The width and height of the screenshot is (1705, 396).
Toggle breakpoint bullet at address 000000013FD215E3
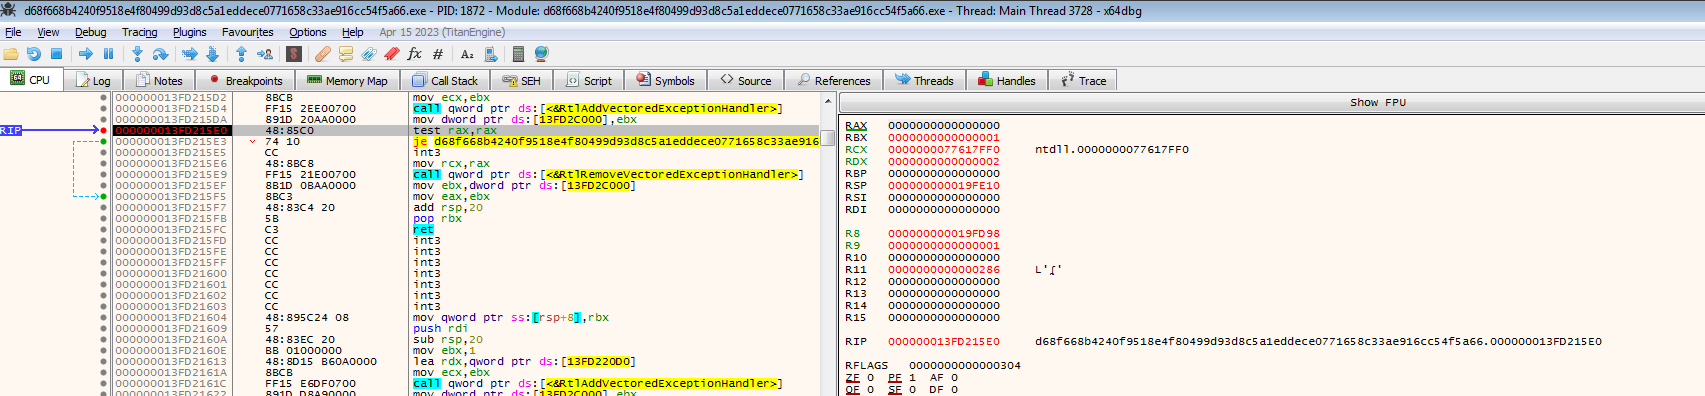pos(103,141)
